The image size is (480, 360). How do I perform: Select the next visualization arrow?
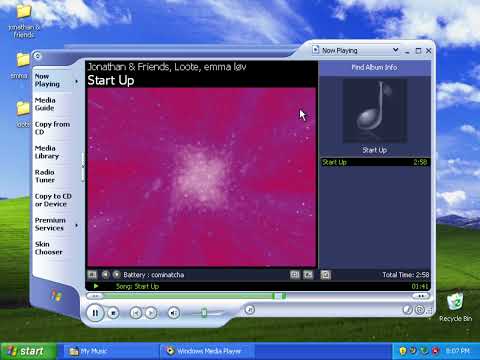pyautogui.click(x=116, y=275)
